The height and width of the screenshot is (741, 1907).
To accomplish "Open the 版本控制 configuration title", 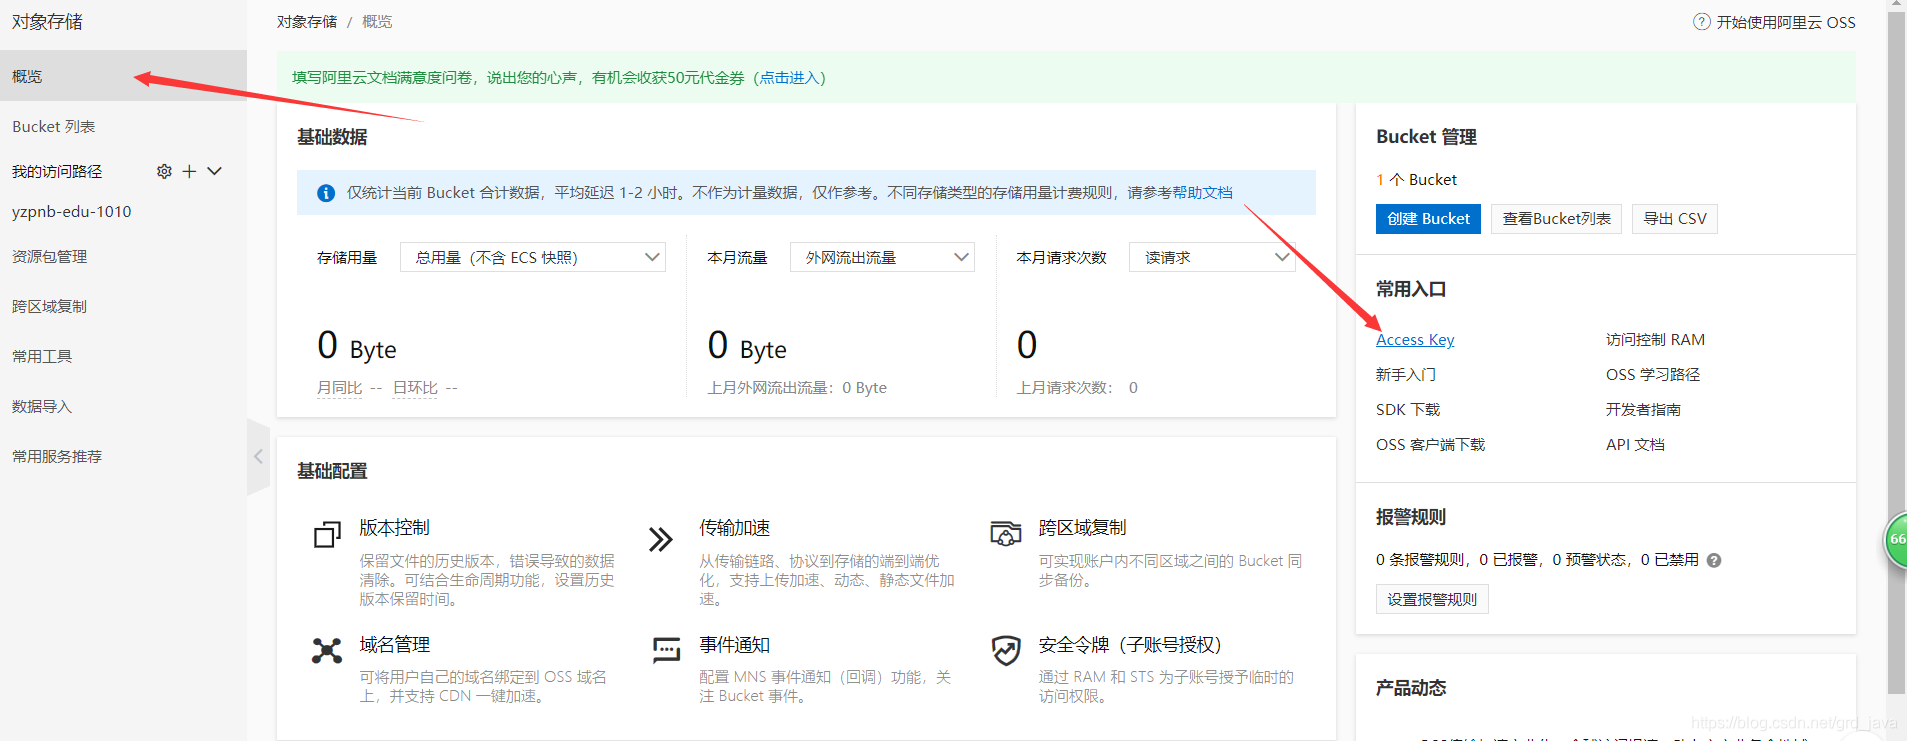I will pos(394,528).
